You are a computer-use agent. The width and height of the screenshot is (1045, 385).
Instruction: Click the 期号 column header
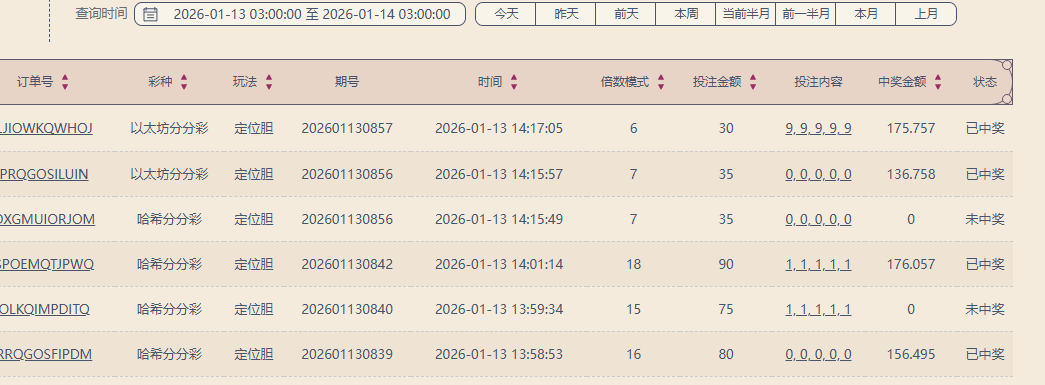tap(347, 82)
